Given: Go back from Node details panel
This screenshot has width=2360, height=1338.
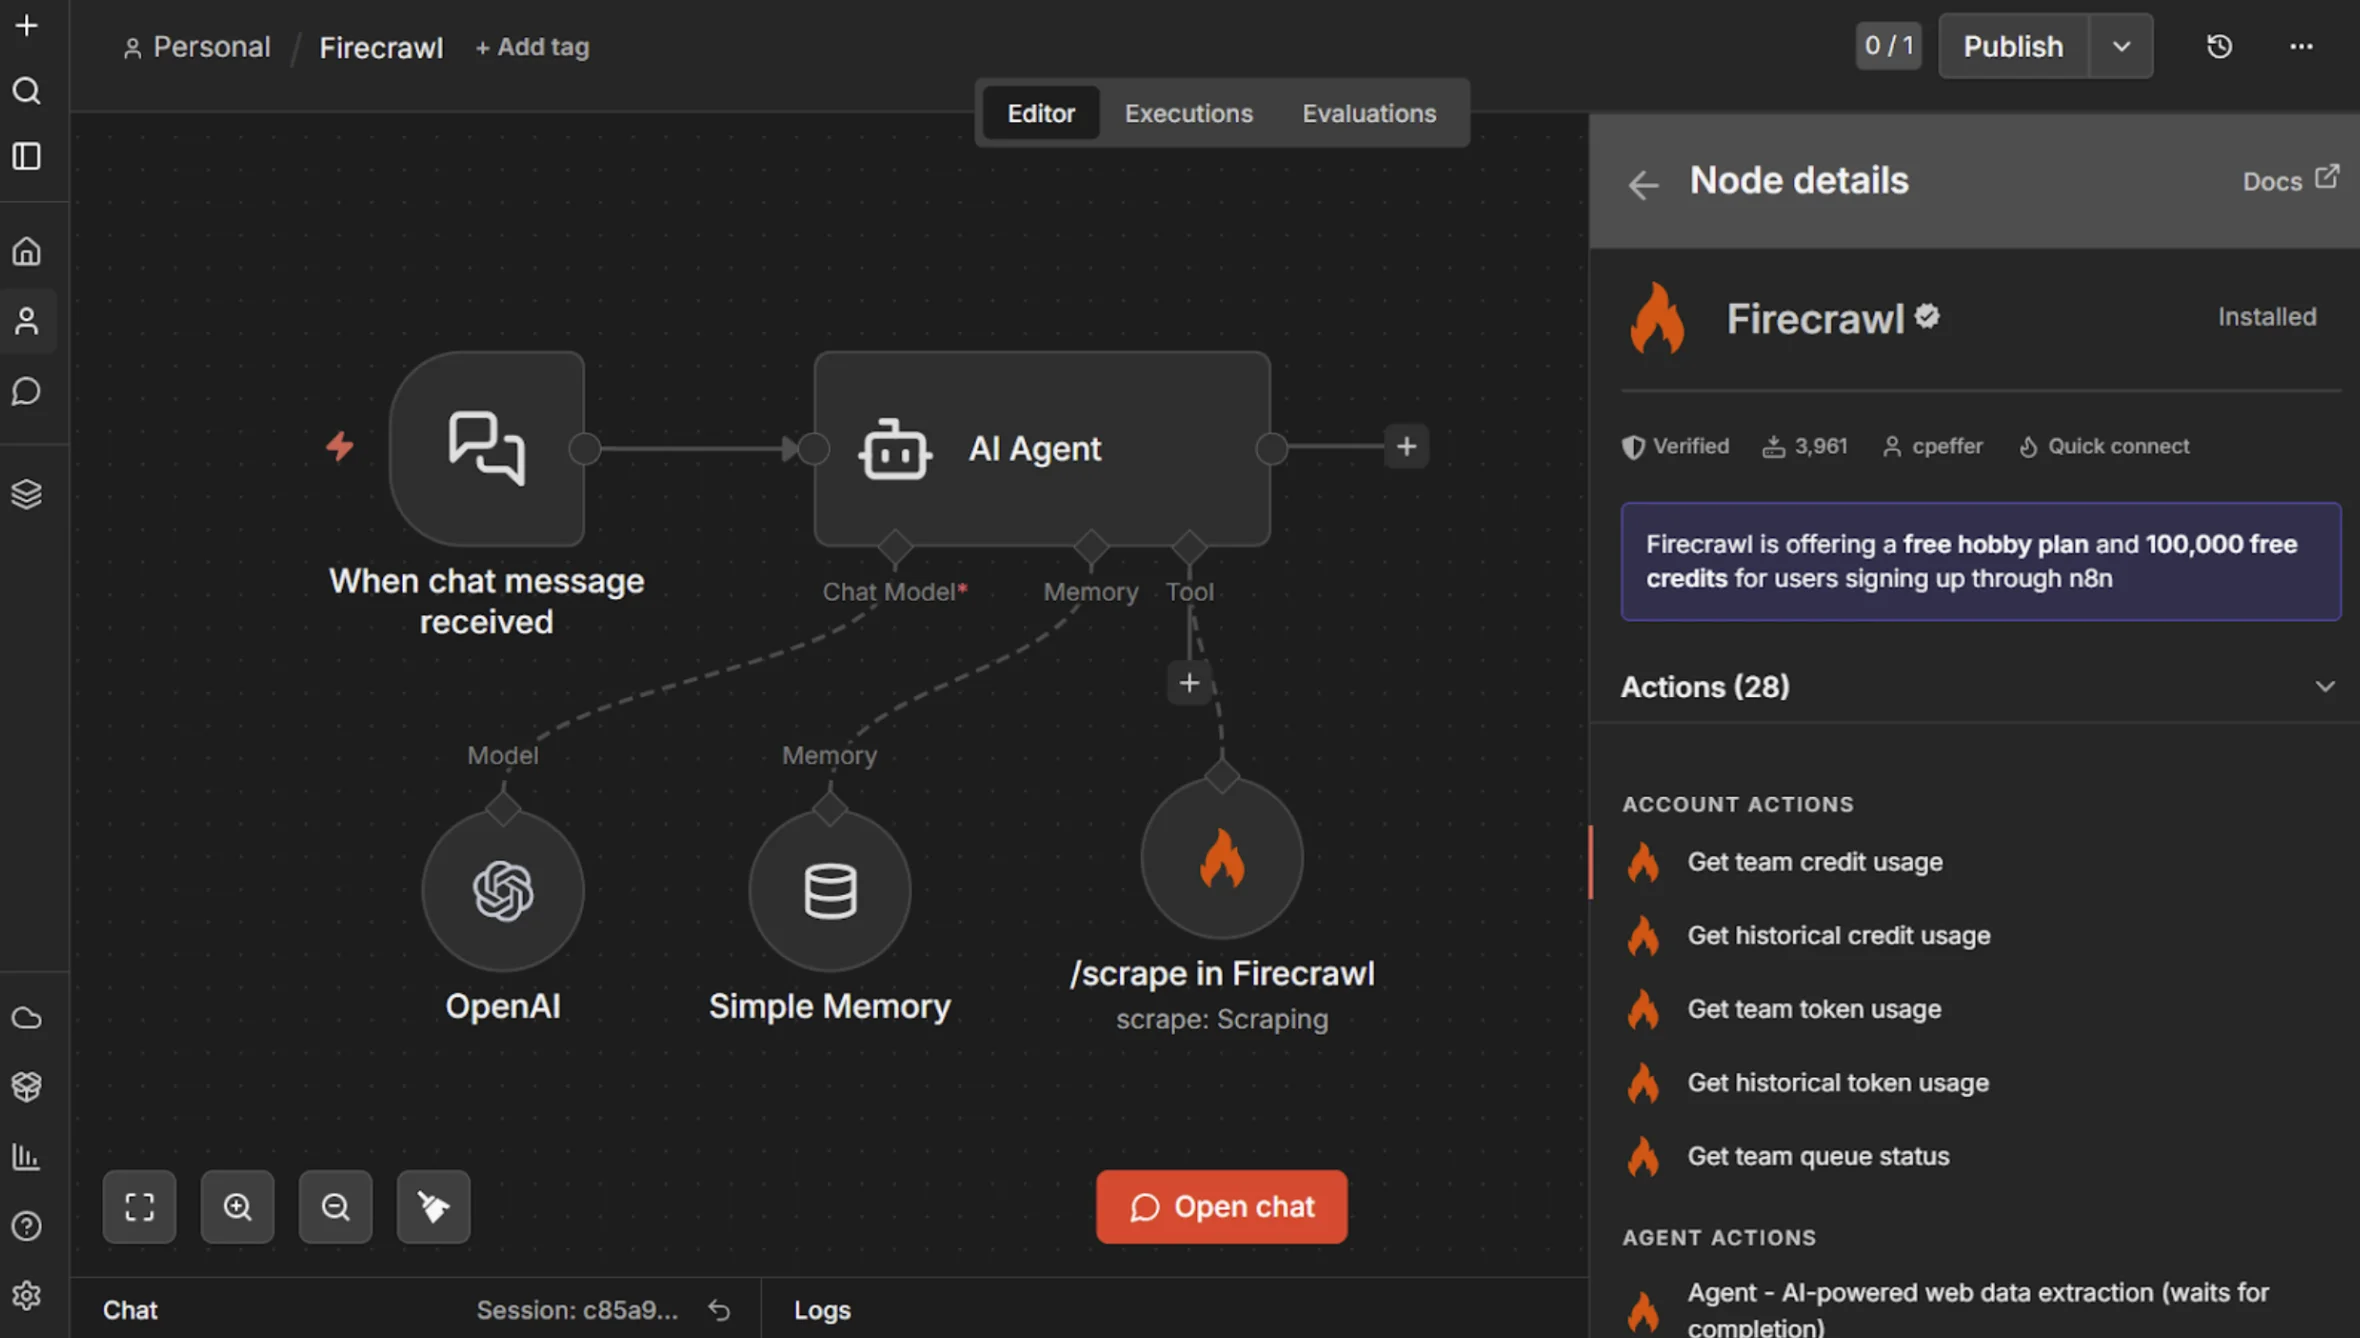Looking at the screenshot, I should 1643,185.
